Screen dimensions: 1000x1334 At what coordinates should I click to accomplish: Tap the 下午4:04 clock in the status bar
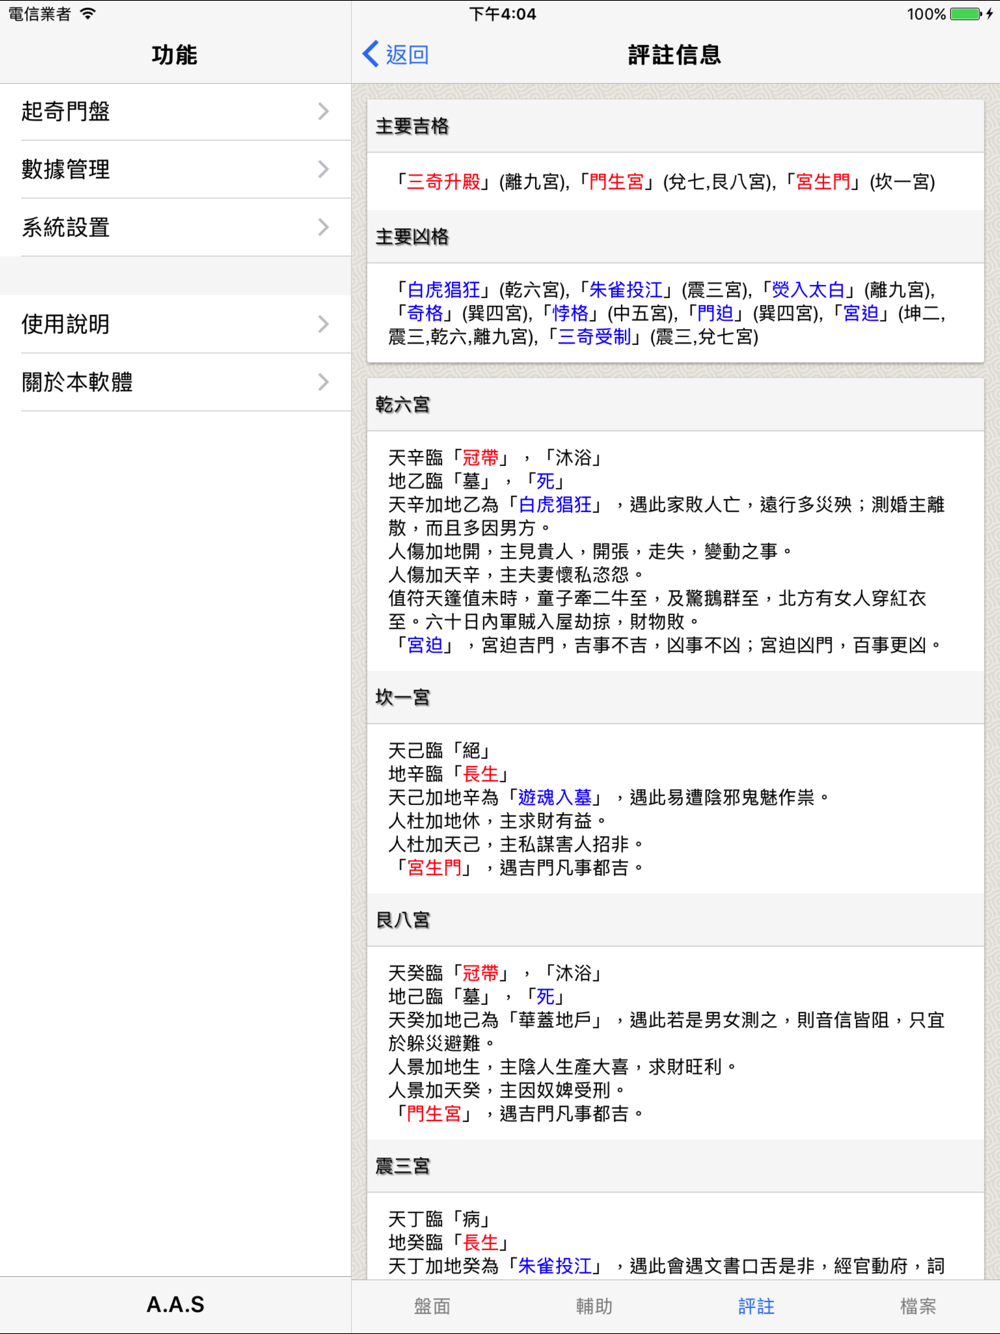503,14
